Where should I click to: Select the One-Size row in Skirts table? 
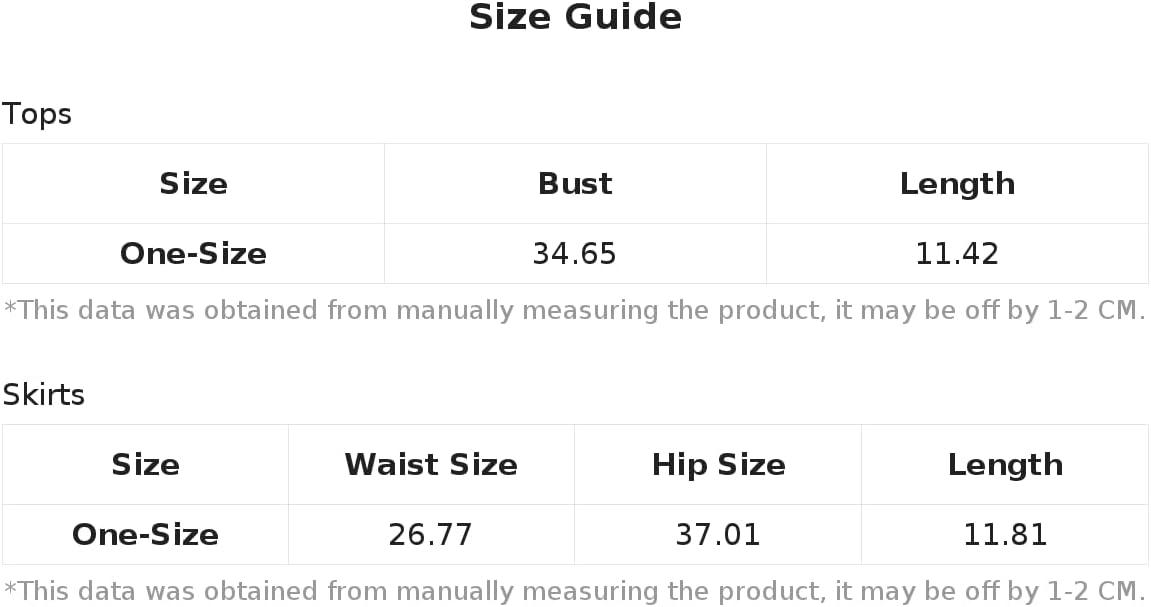click(575, 534)
